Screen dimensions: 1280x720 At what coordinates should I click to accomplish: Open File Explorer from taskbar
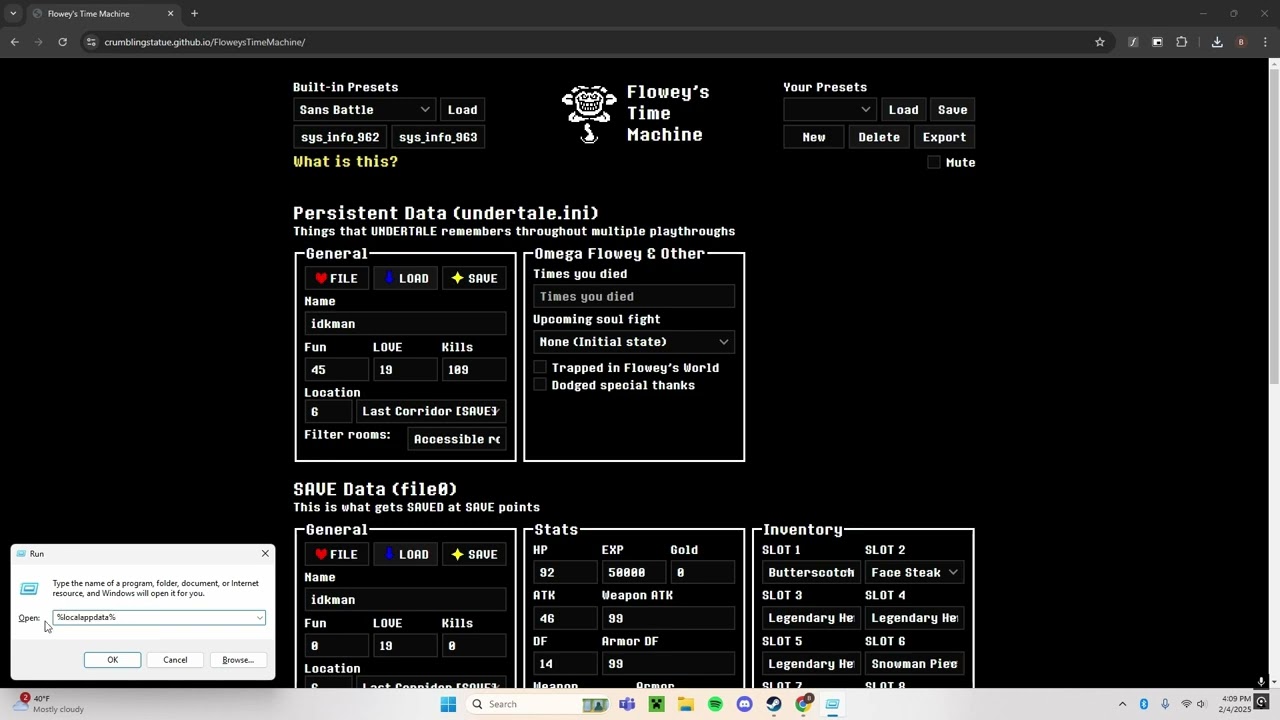(686, 704)
